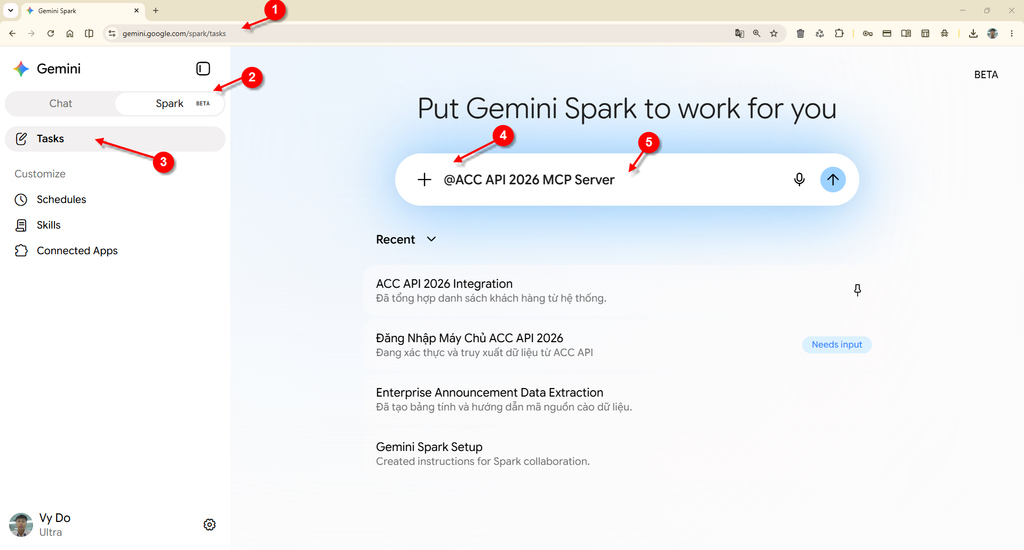Expand the Recent dropdown chevron
Screen dimensions: 1024x550
(x=431, y=239)
